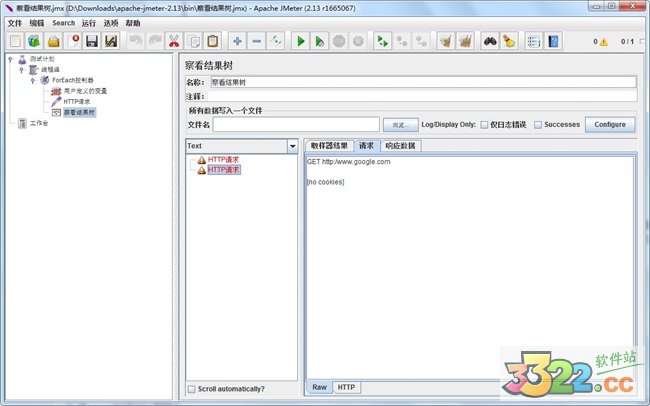This screenshot has height=406, width=650.
Task: Open the Text renderer dropdown
Action: (293, 146)
